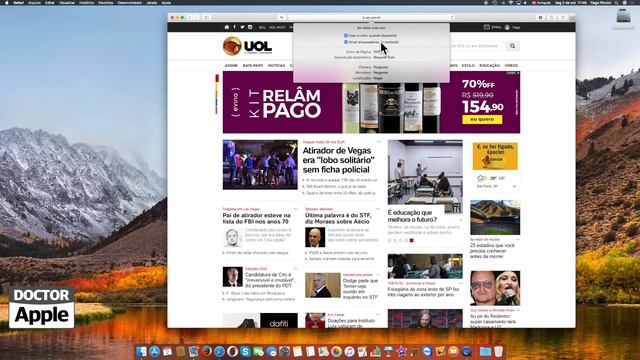Open the downloads folder in the Dock
640x360 pixels.
485,351
